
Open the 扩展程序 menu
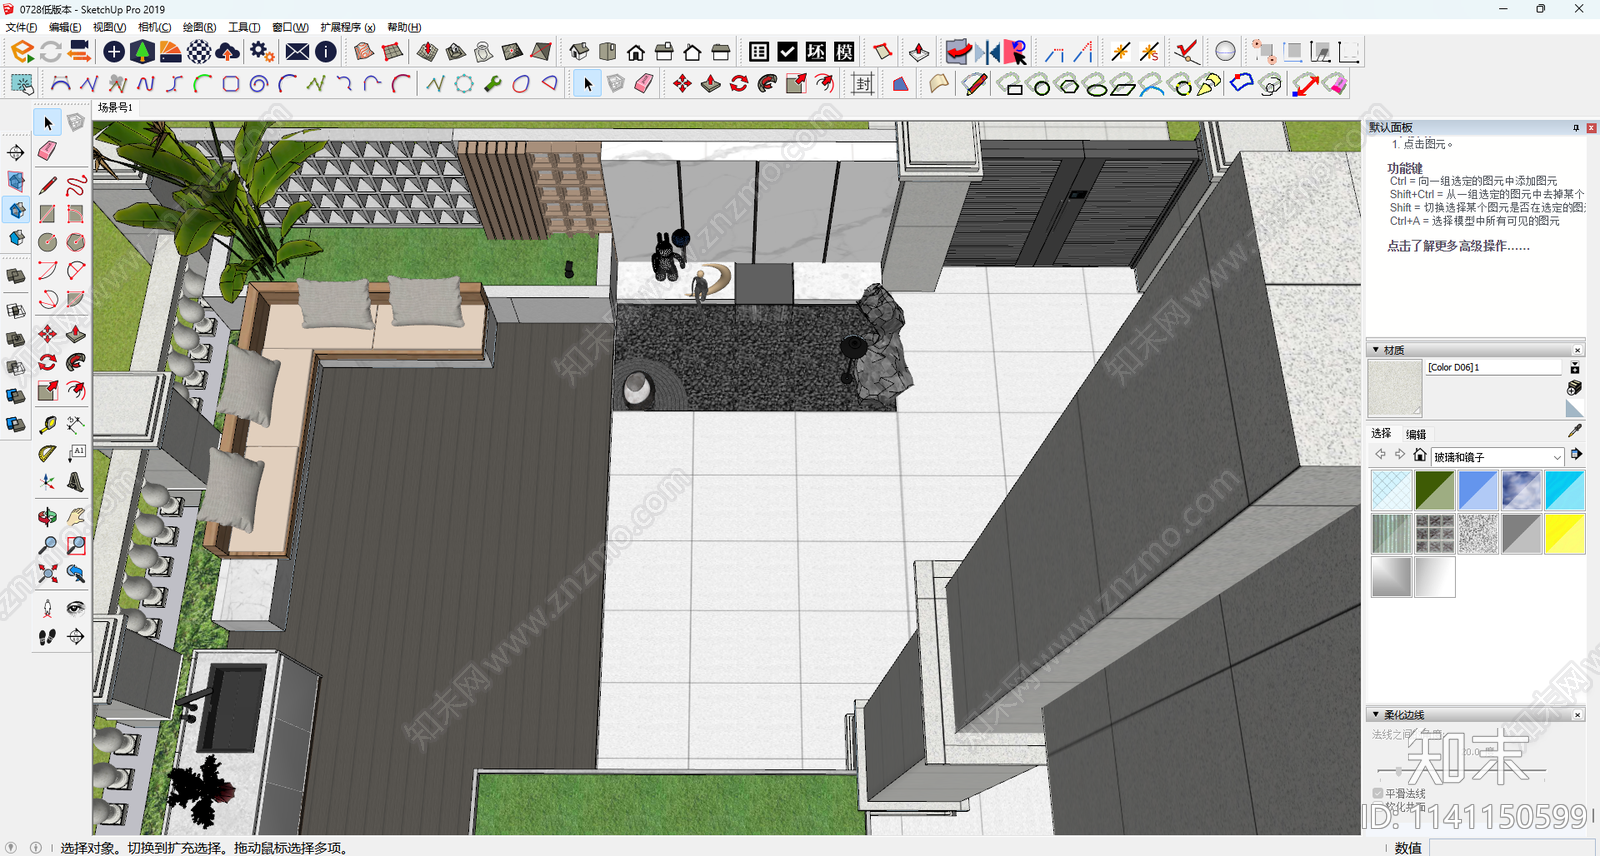point(348,27)
